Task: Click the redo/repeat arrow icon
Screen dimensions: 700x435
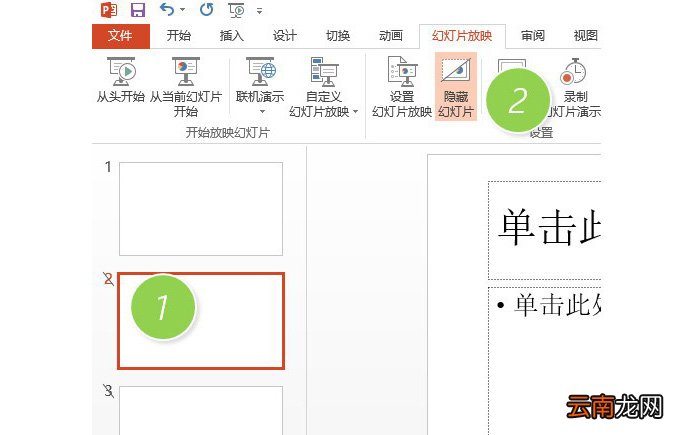Action: click(207, 9)
